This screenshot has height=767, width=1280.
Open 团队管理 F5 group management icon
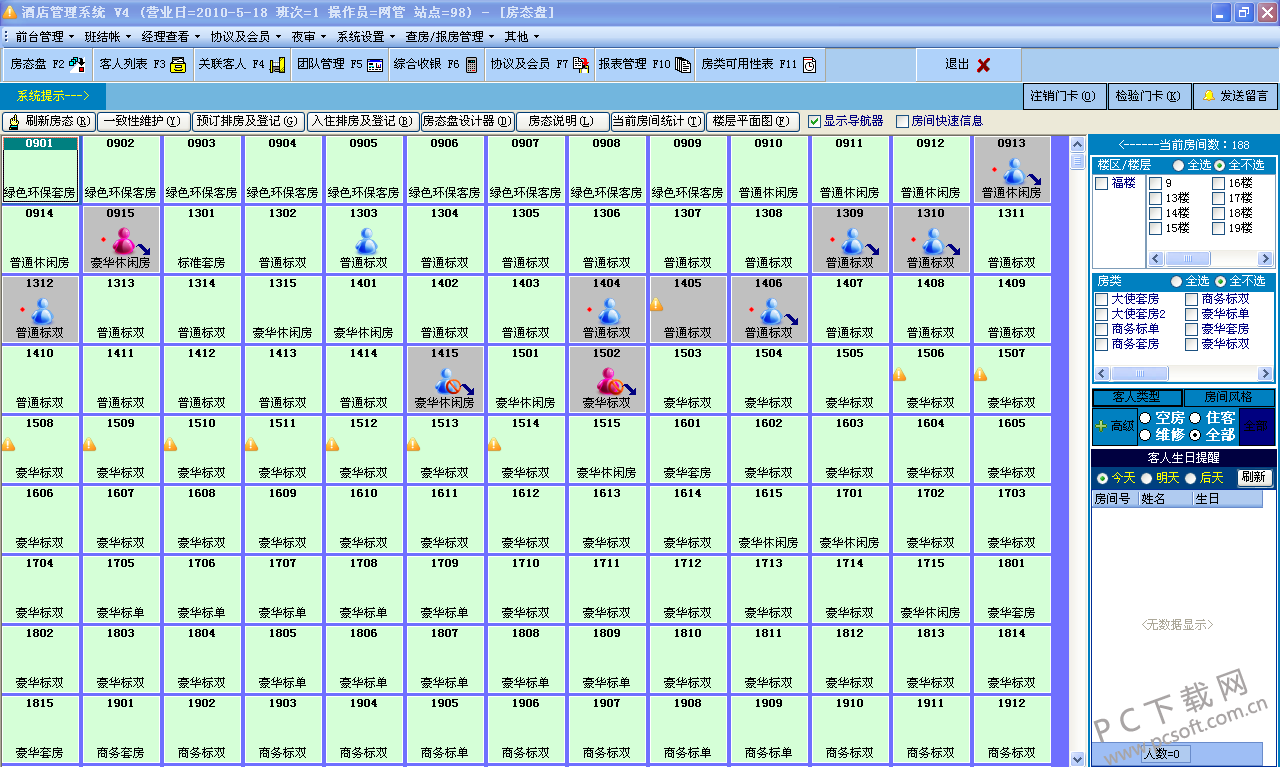(375, 65)
